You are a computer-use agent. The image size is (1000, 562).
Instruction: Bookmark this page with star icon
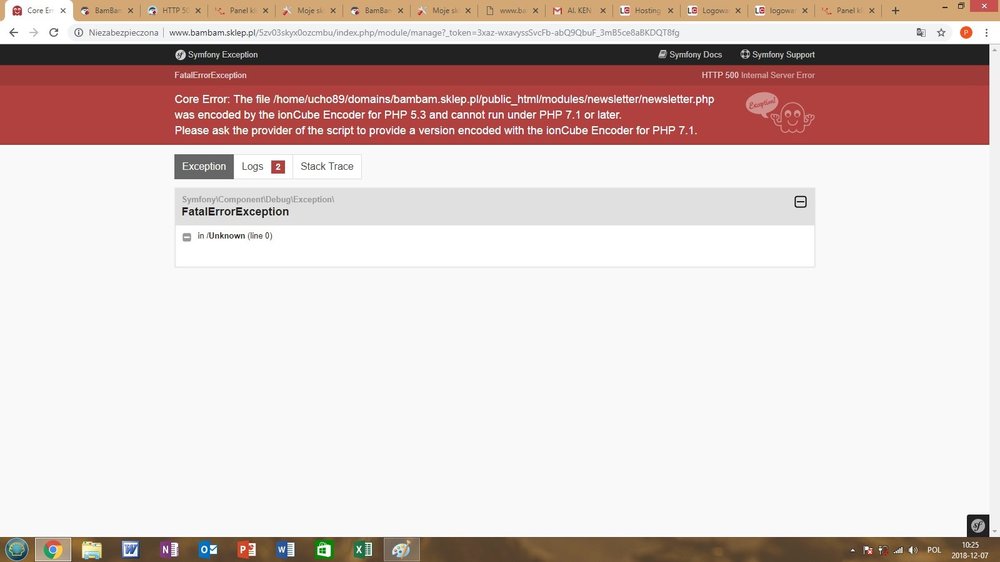[941, 33]
